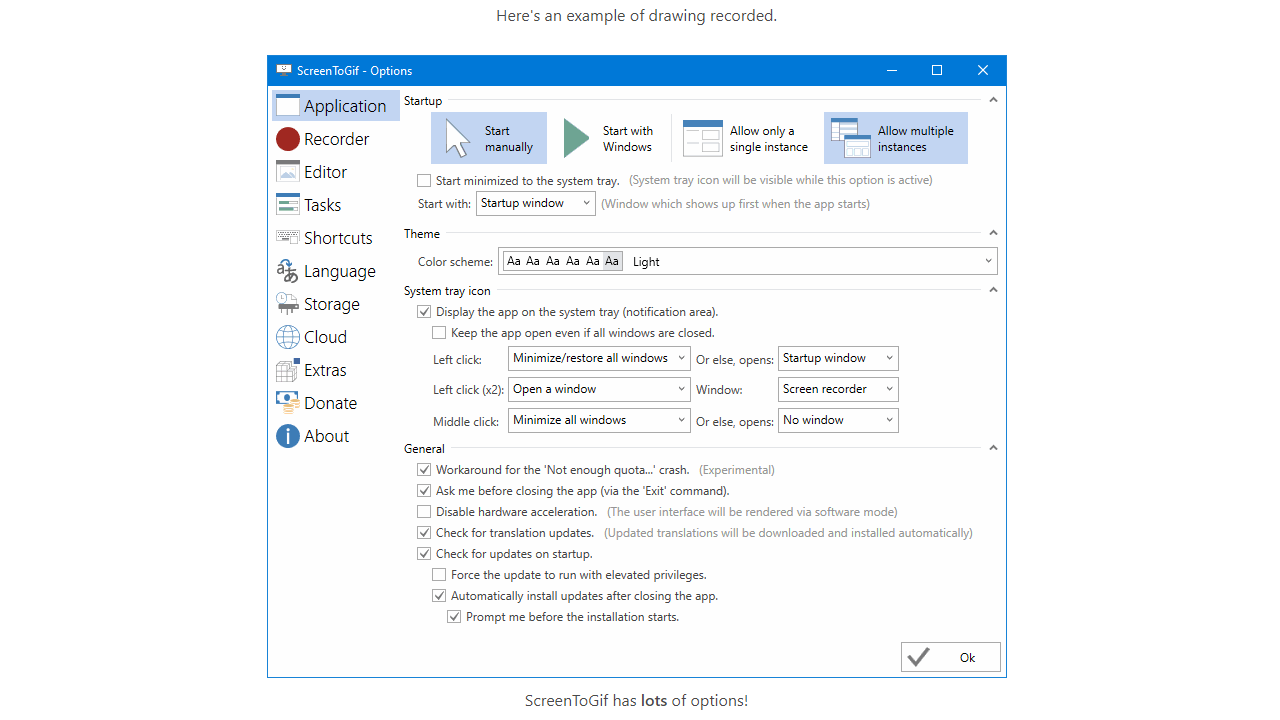
Task: Open the Middle click action dropdown
Action: (599, 420)
